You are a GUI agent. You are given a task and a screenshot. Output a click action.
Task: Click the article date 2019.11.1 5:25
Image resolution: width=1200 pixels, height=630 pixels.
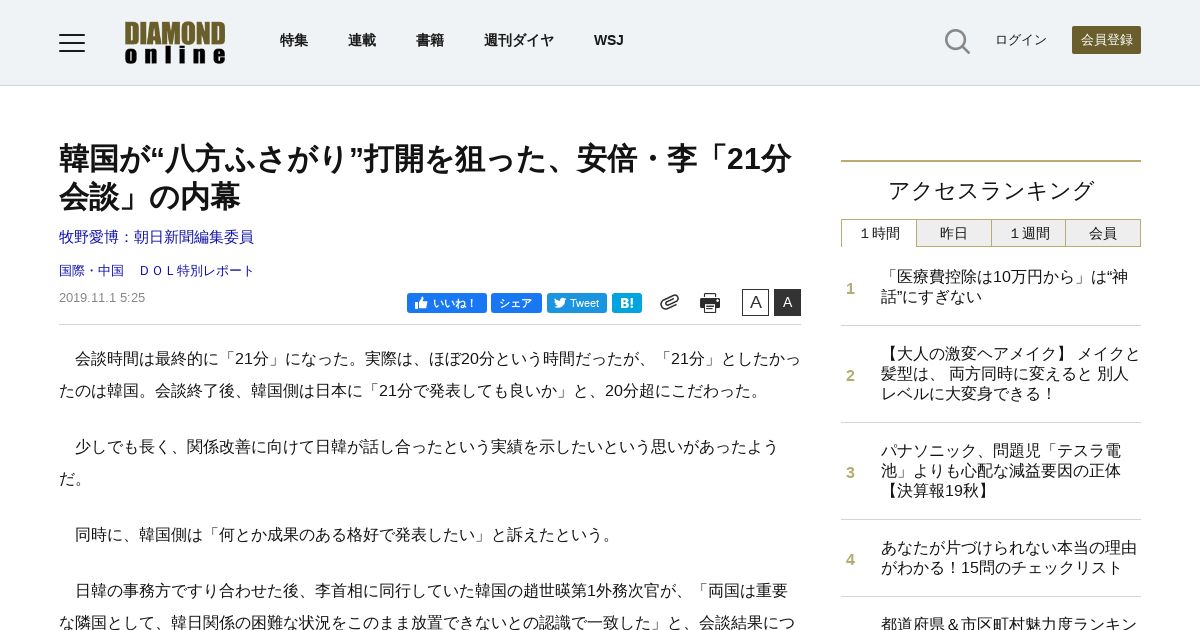(102, 298)
